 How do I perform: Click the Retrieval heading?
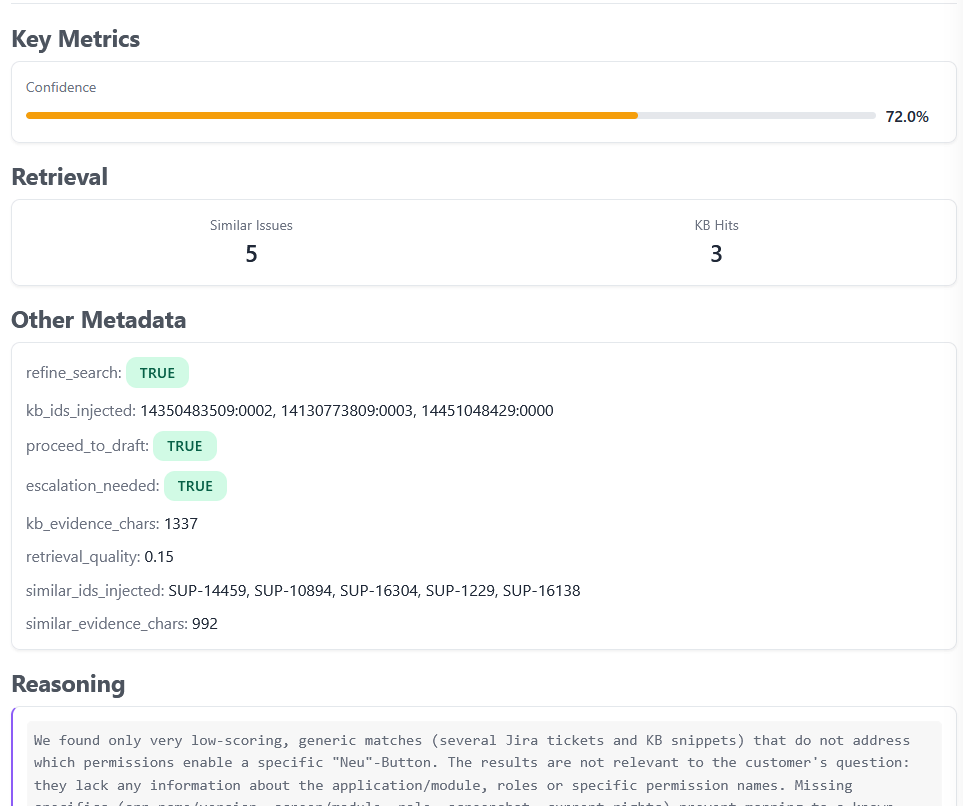pos(60,177)
